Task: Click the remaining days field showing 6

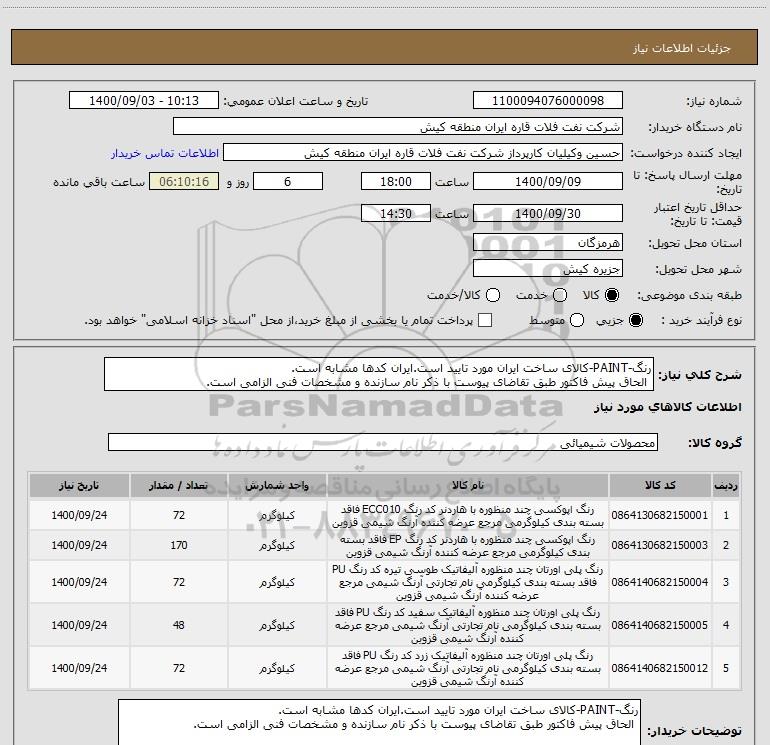Action: click(288, 181)
